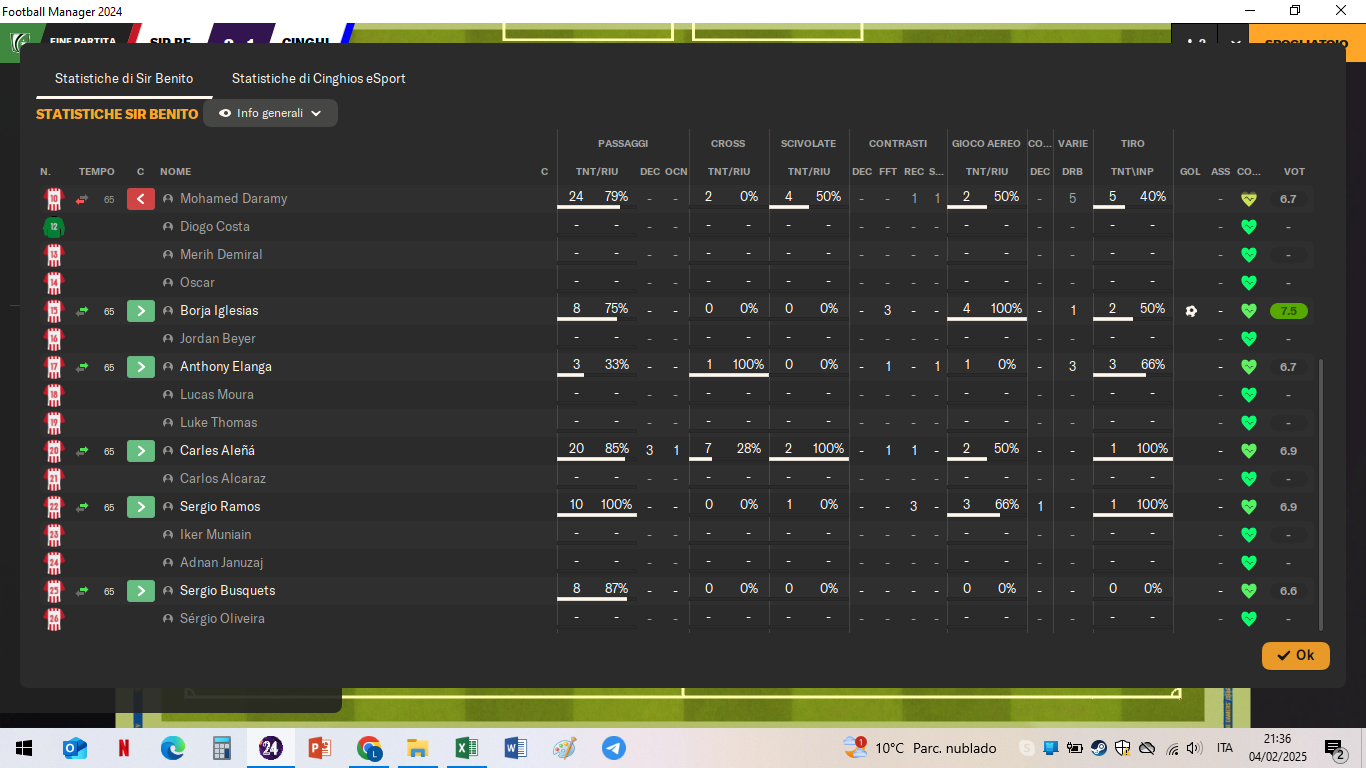Click Iker Muniain's name row
This screenshot has width=1366, height=768.
coord(216,535)
